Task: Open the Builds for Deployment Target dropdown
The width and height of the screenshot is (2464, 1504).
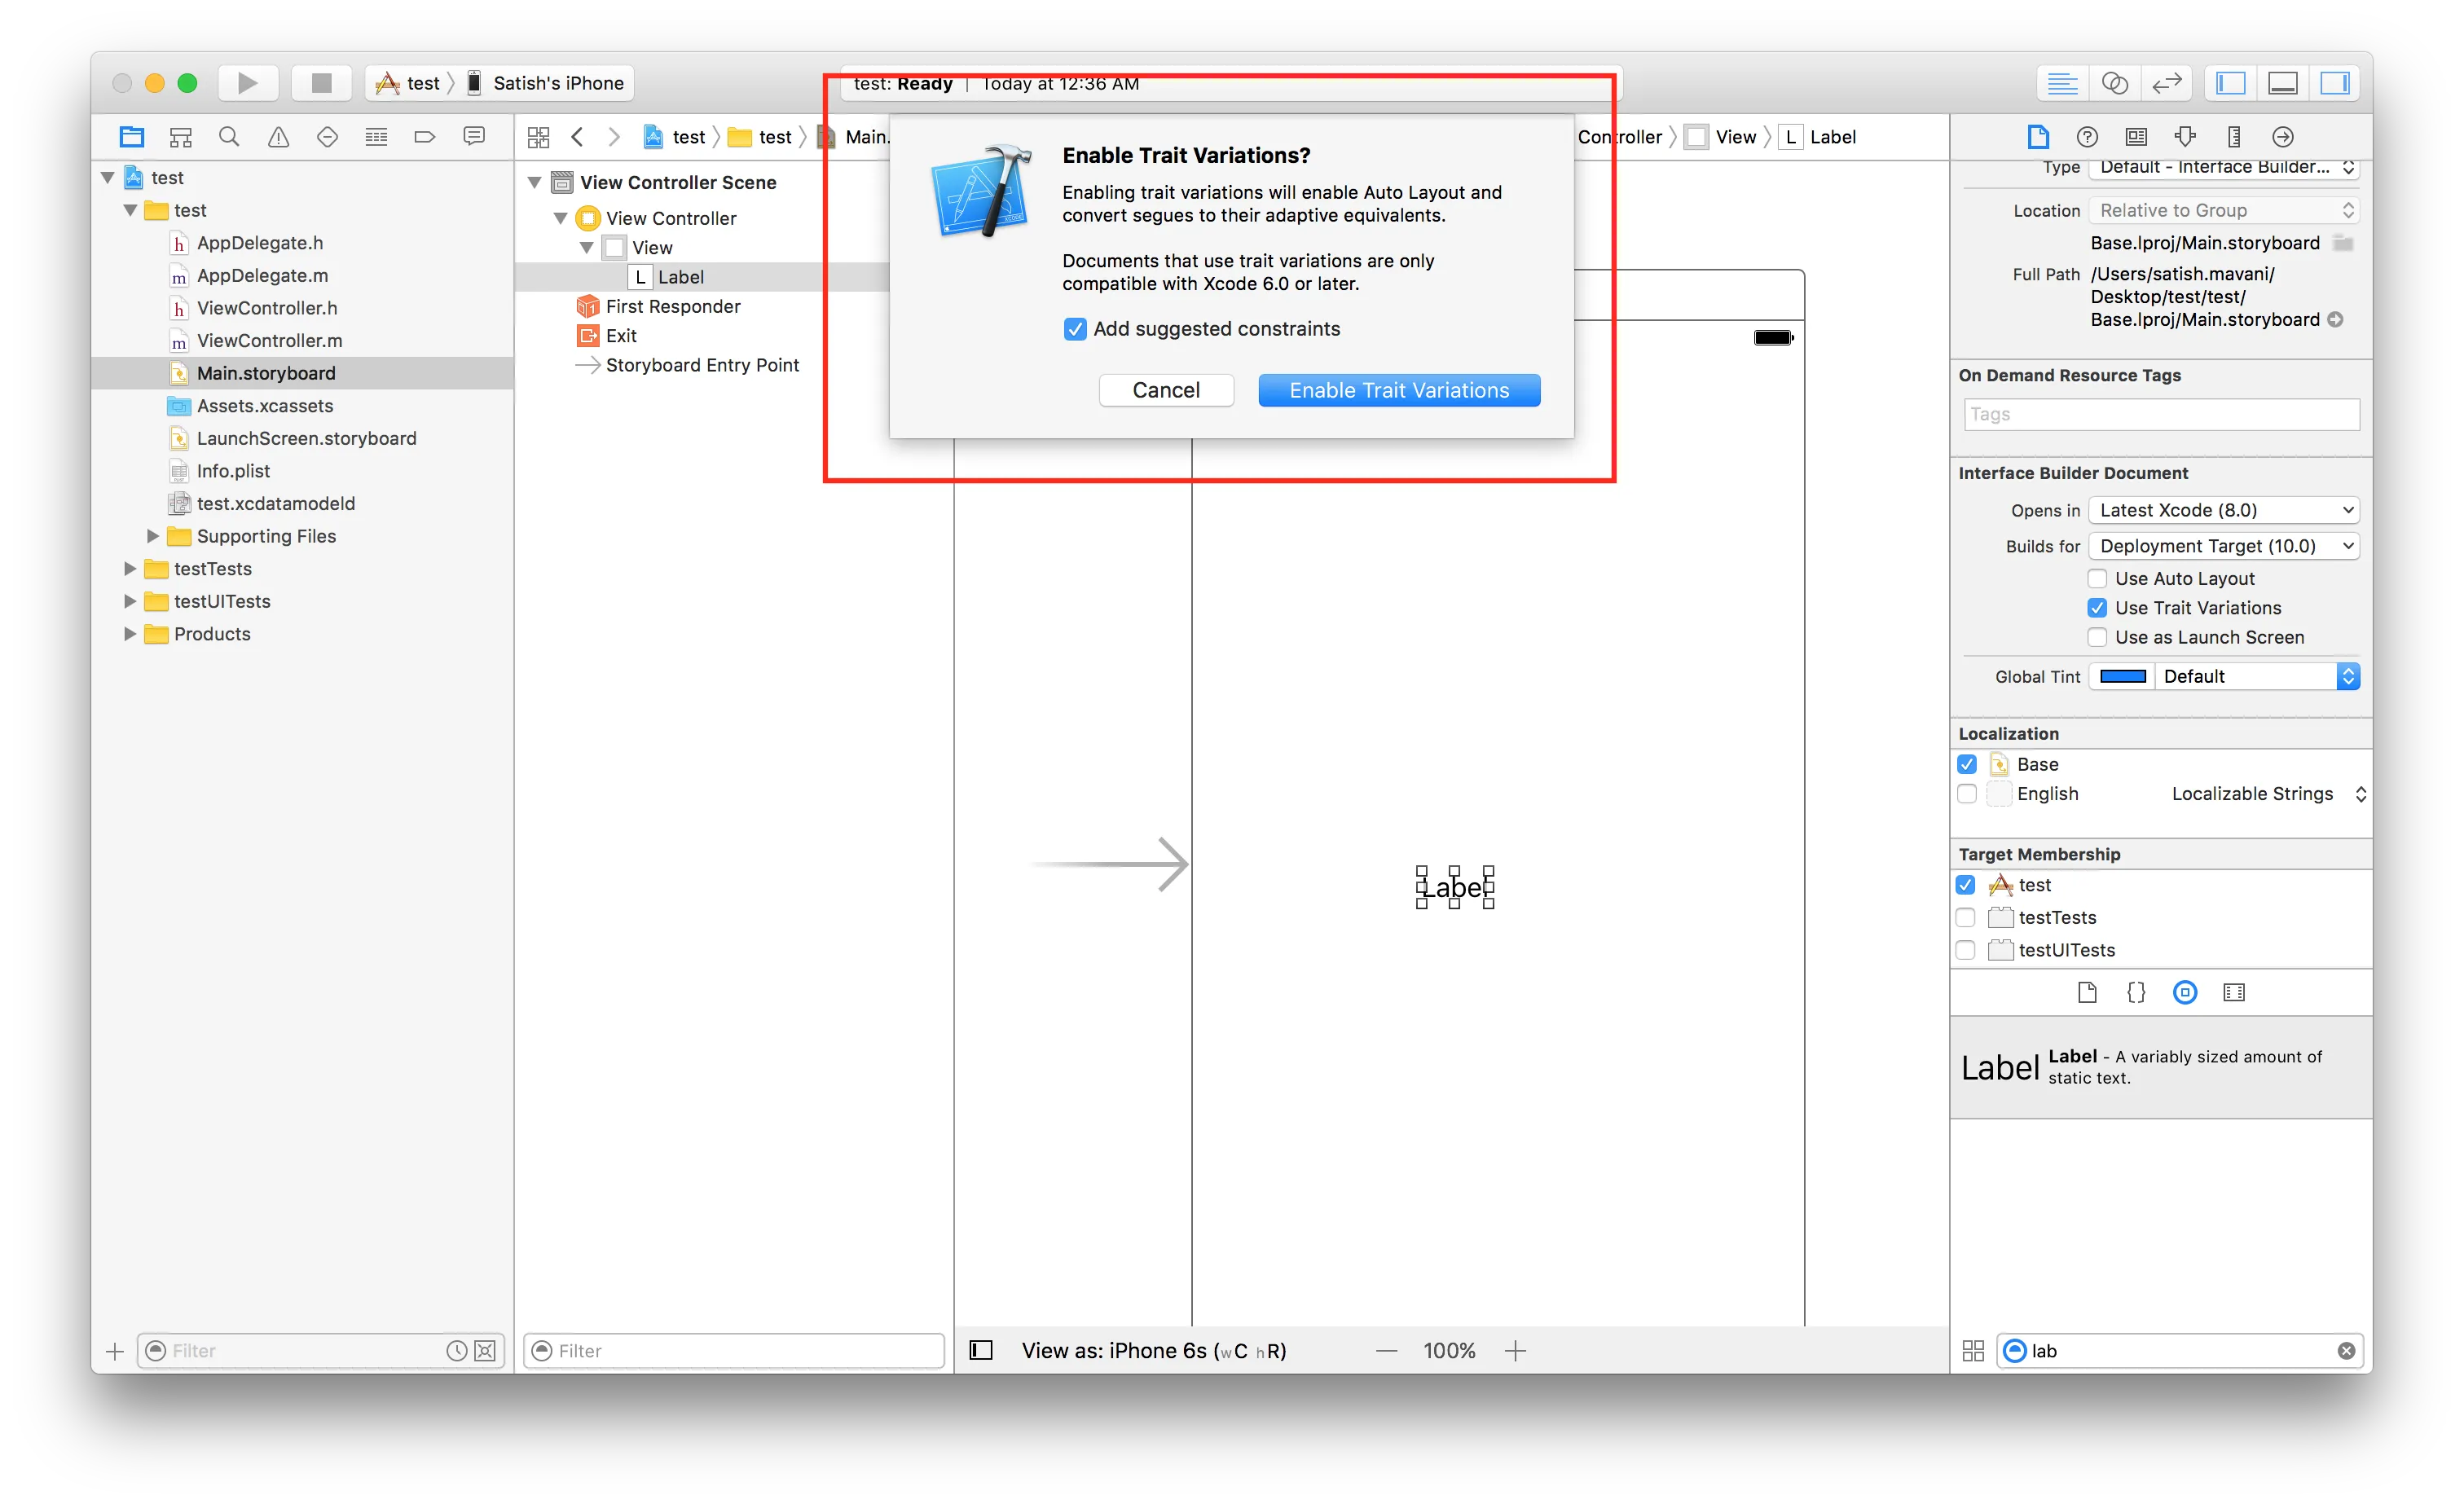Action: coord(2224,546)
